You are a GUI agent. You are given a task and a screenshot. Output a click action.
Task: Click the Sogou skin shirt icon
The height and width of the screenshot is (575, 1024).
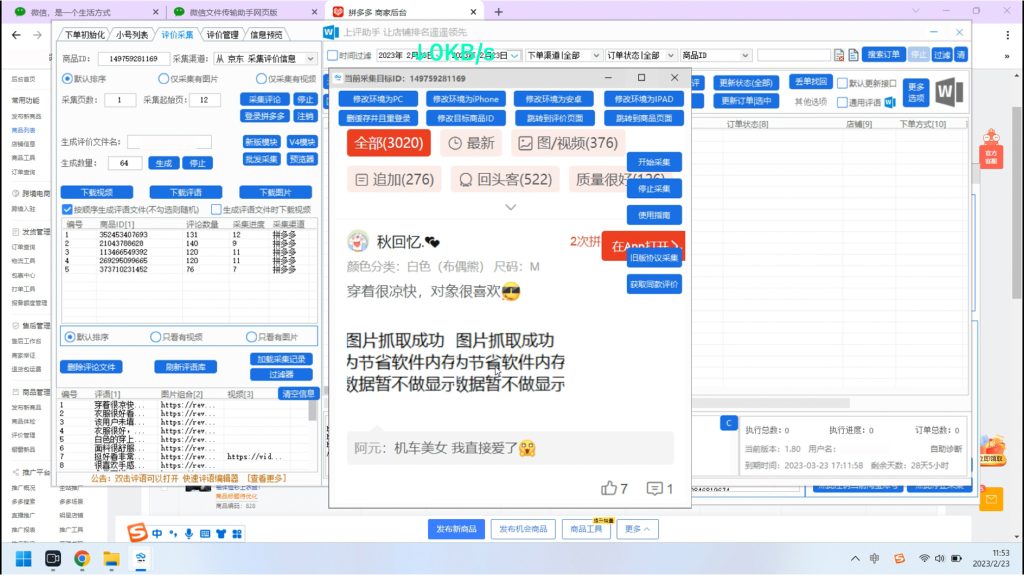221,534
